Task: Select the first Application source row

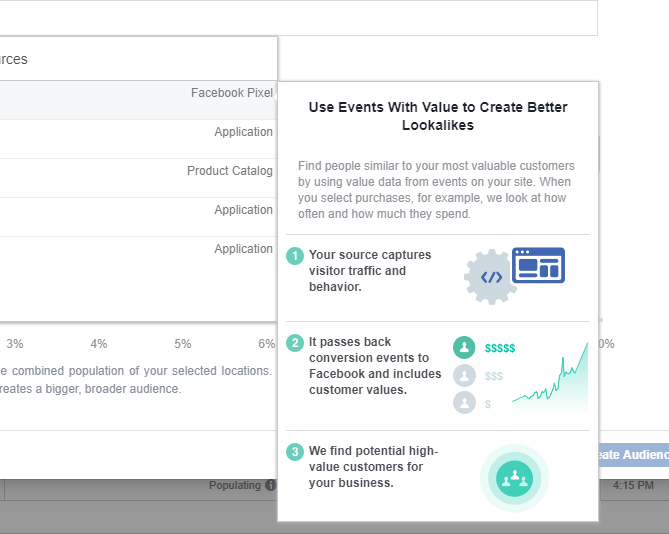Action: tap(138, 139)
